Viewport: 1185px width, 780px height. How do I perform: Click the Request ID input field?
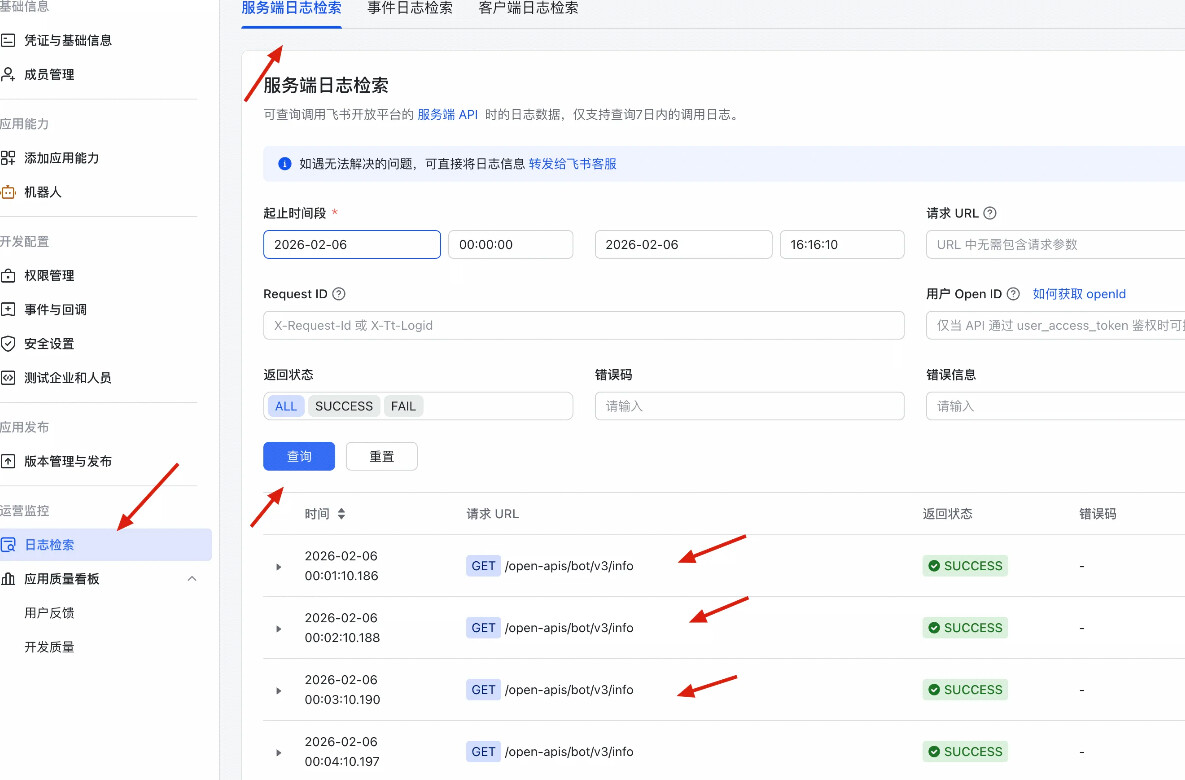(583, 325)
